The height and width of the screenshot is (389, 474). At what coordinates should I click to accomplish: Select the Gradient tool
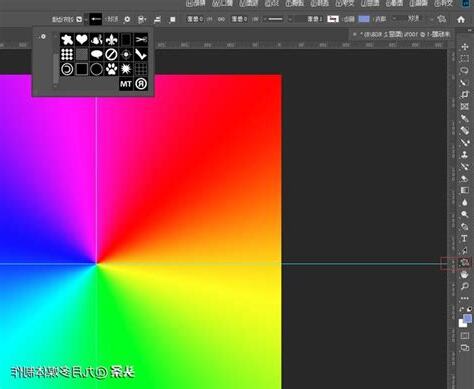(x=465, y=190)
